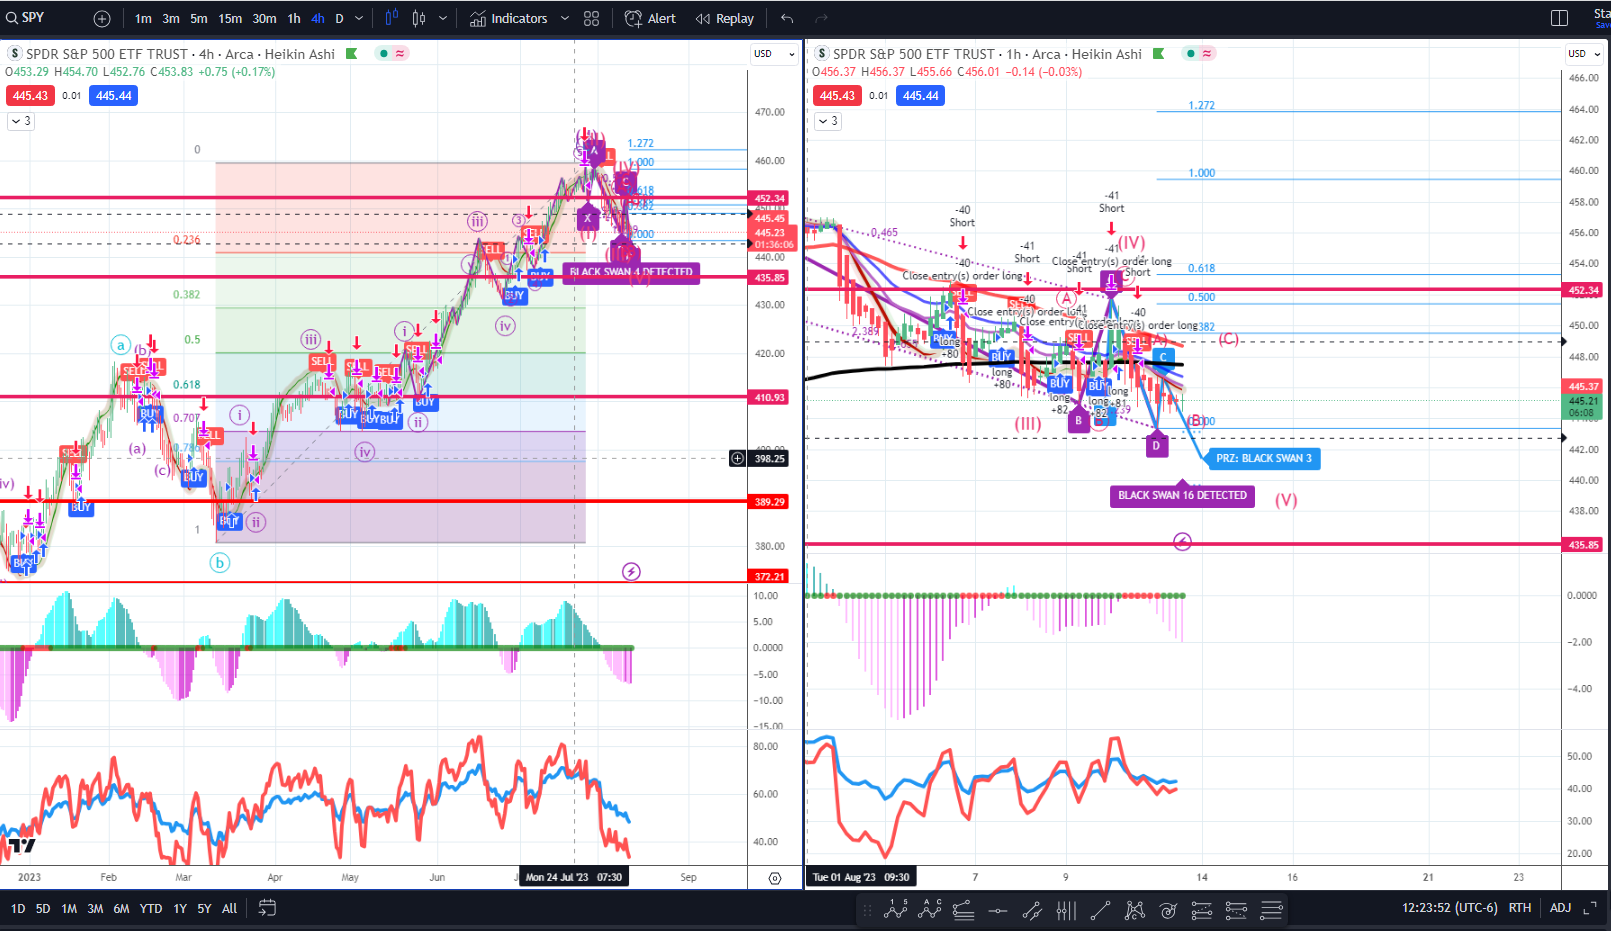This screenshot has height=931, width=1611.
Task: Switch to the 1m interval
Action: (143, 18)
